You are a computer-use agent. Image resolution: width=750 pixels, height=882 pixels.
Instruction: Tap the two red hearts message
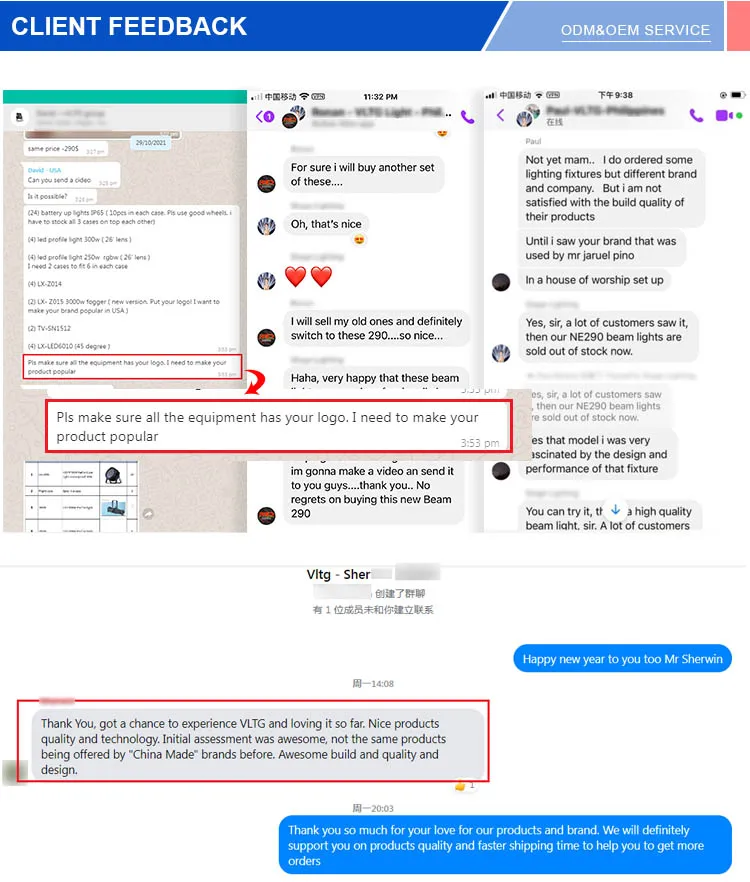(x=308, y=277)
